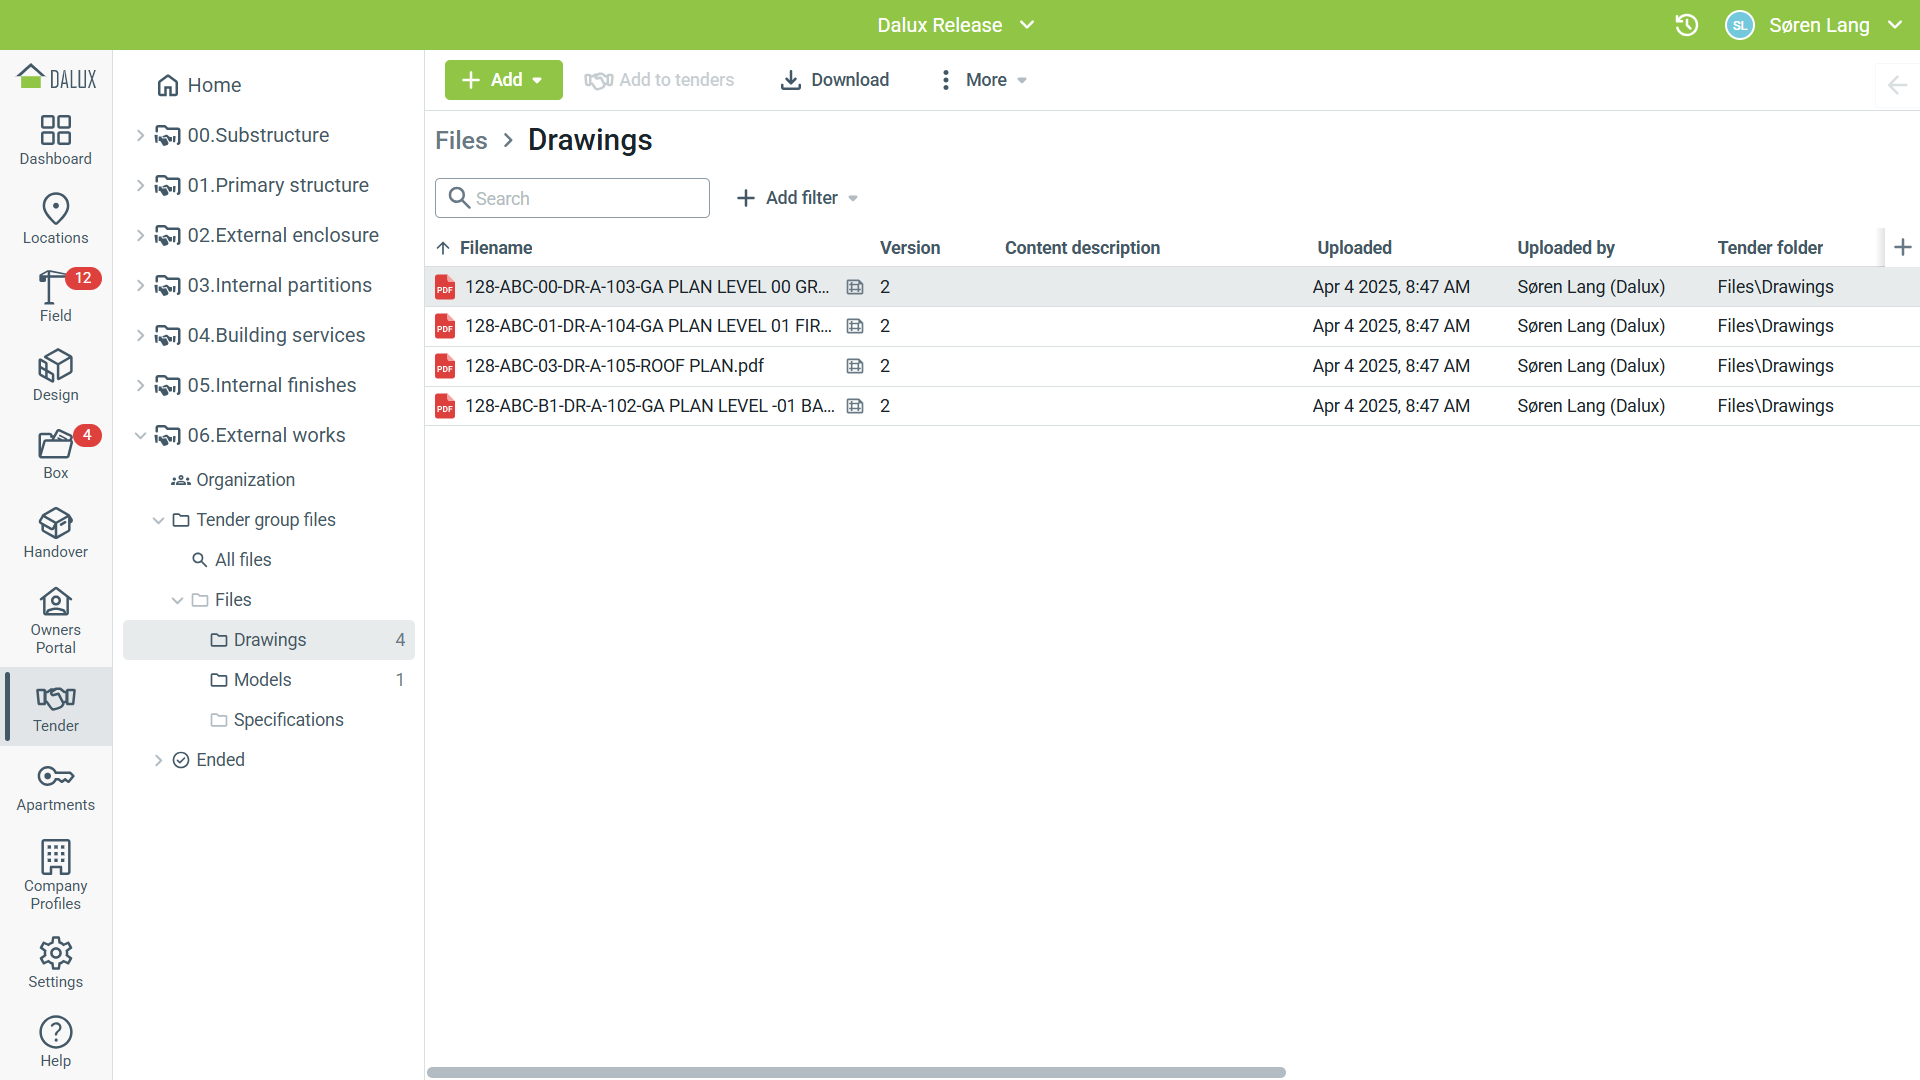This screenshot has width=1920, height=1080.
Task: Open the Dalux Release project dropdown
Action: [x=956, y=25]
